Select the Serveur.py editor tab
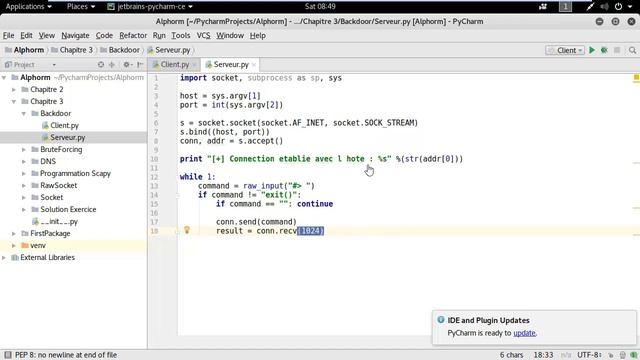The width and height of the screenshot is (640, 360). tap(231, 64)
